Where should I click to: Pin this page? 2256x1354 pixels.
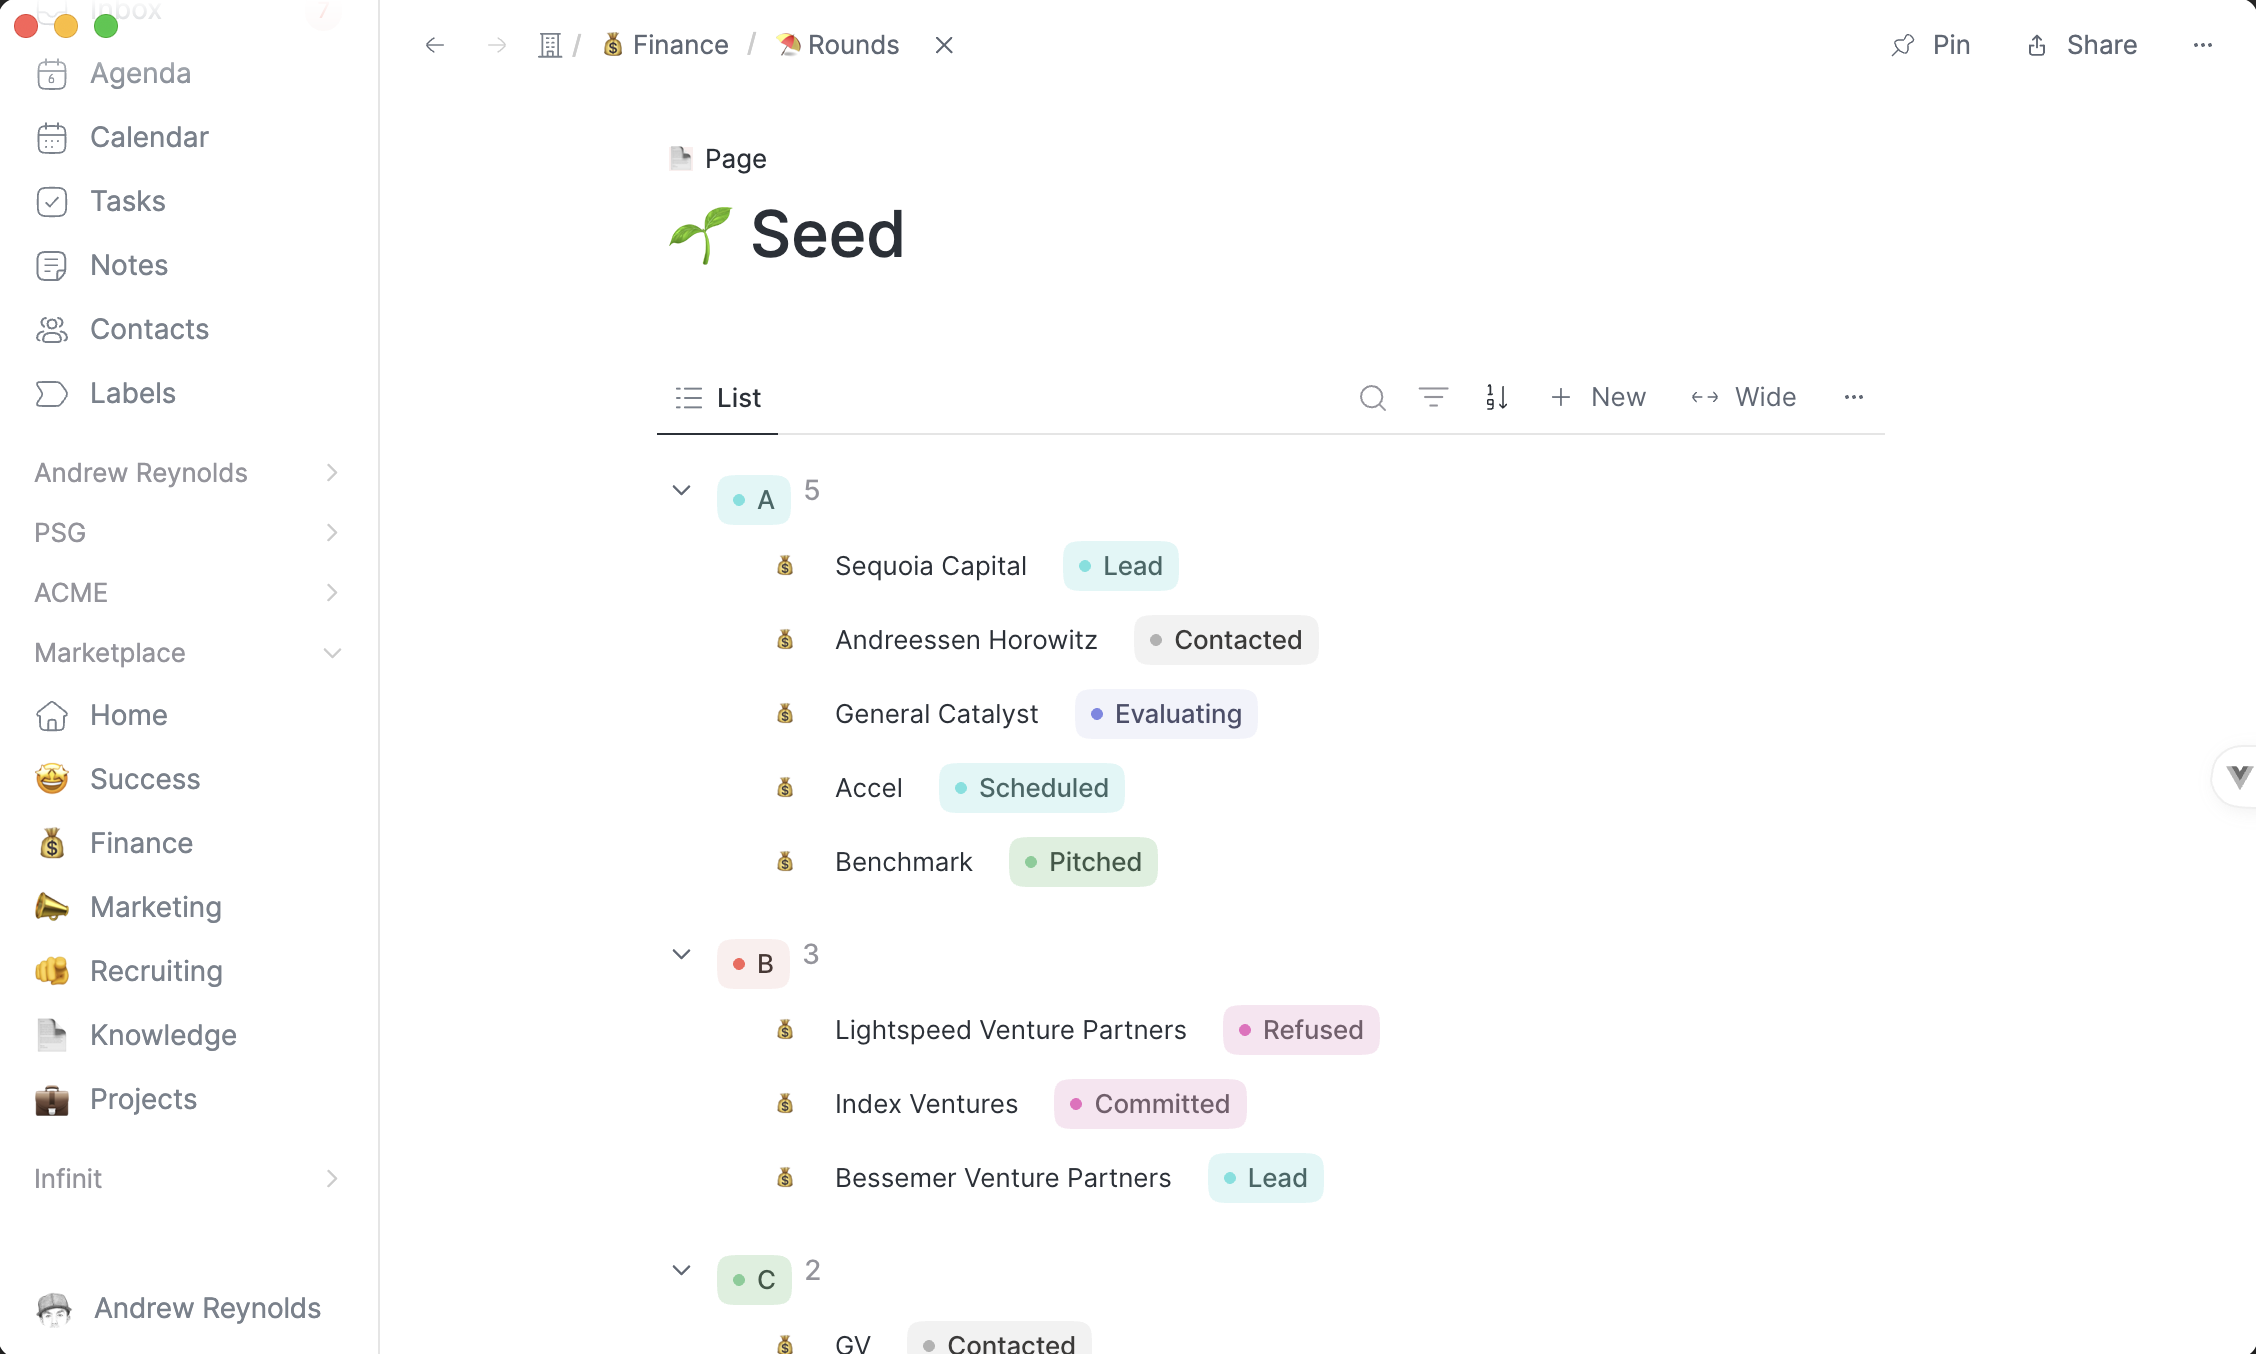pos(1931,45)
